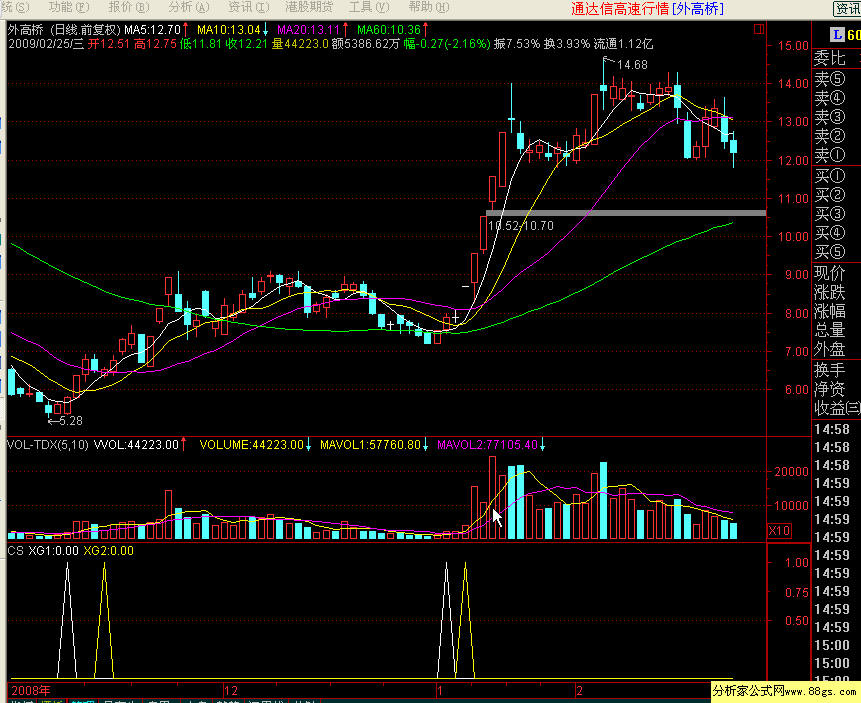Open the 报价(B) menu
Image resolution: width=861 pixels, height=703 pixels.
[x=128, y=7]
